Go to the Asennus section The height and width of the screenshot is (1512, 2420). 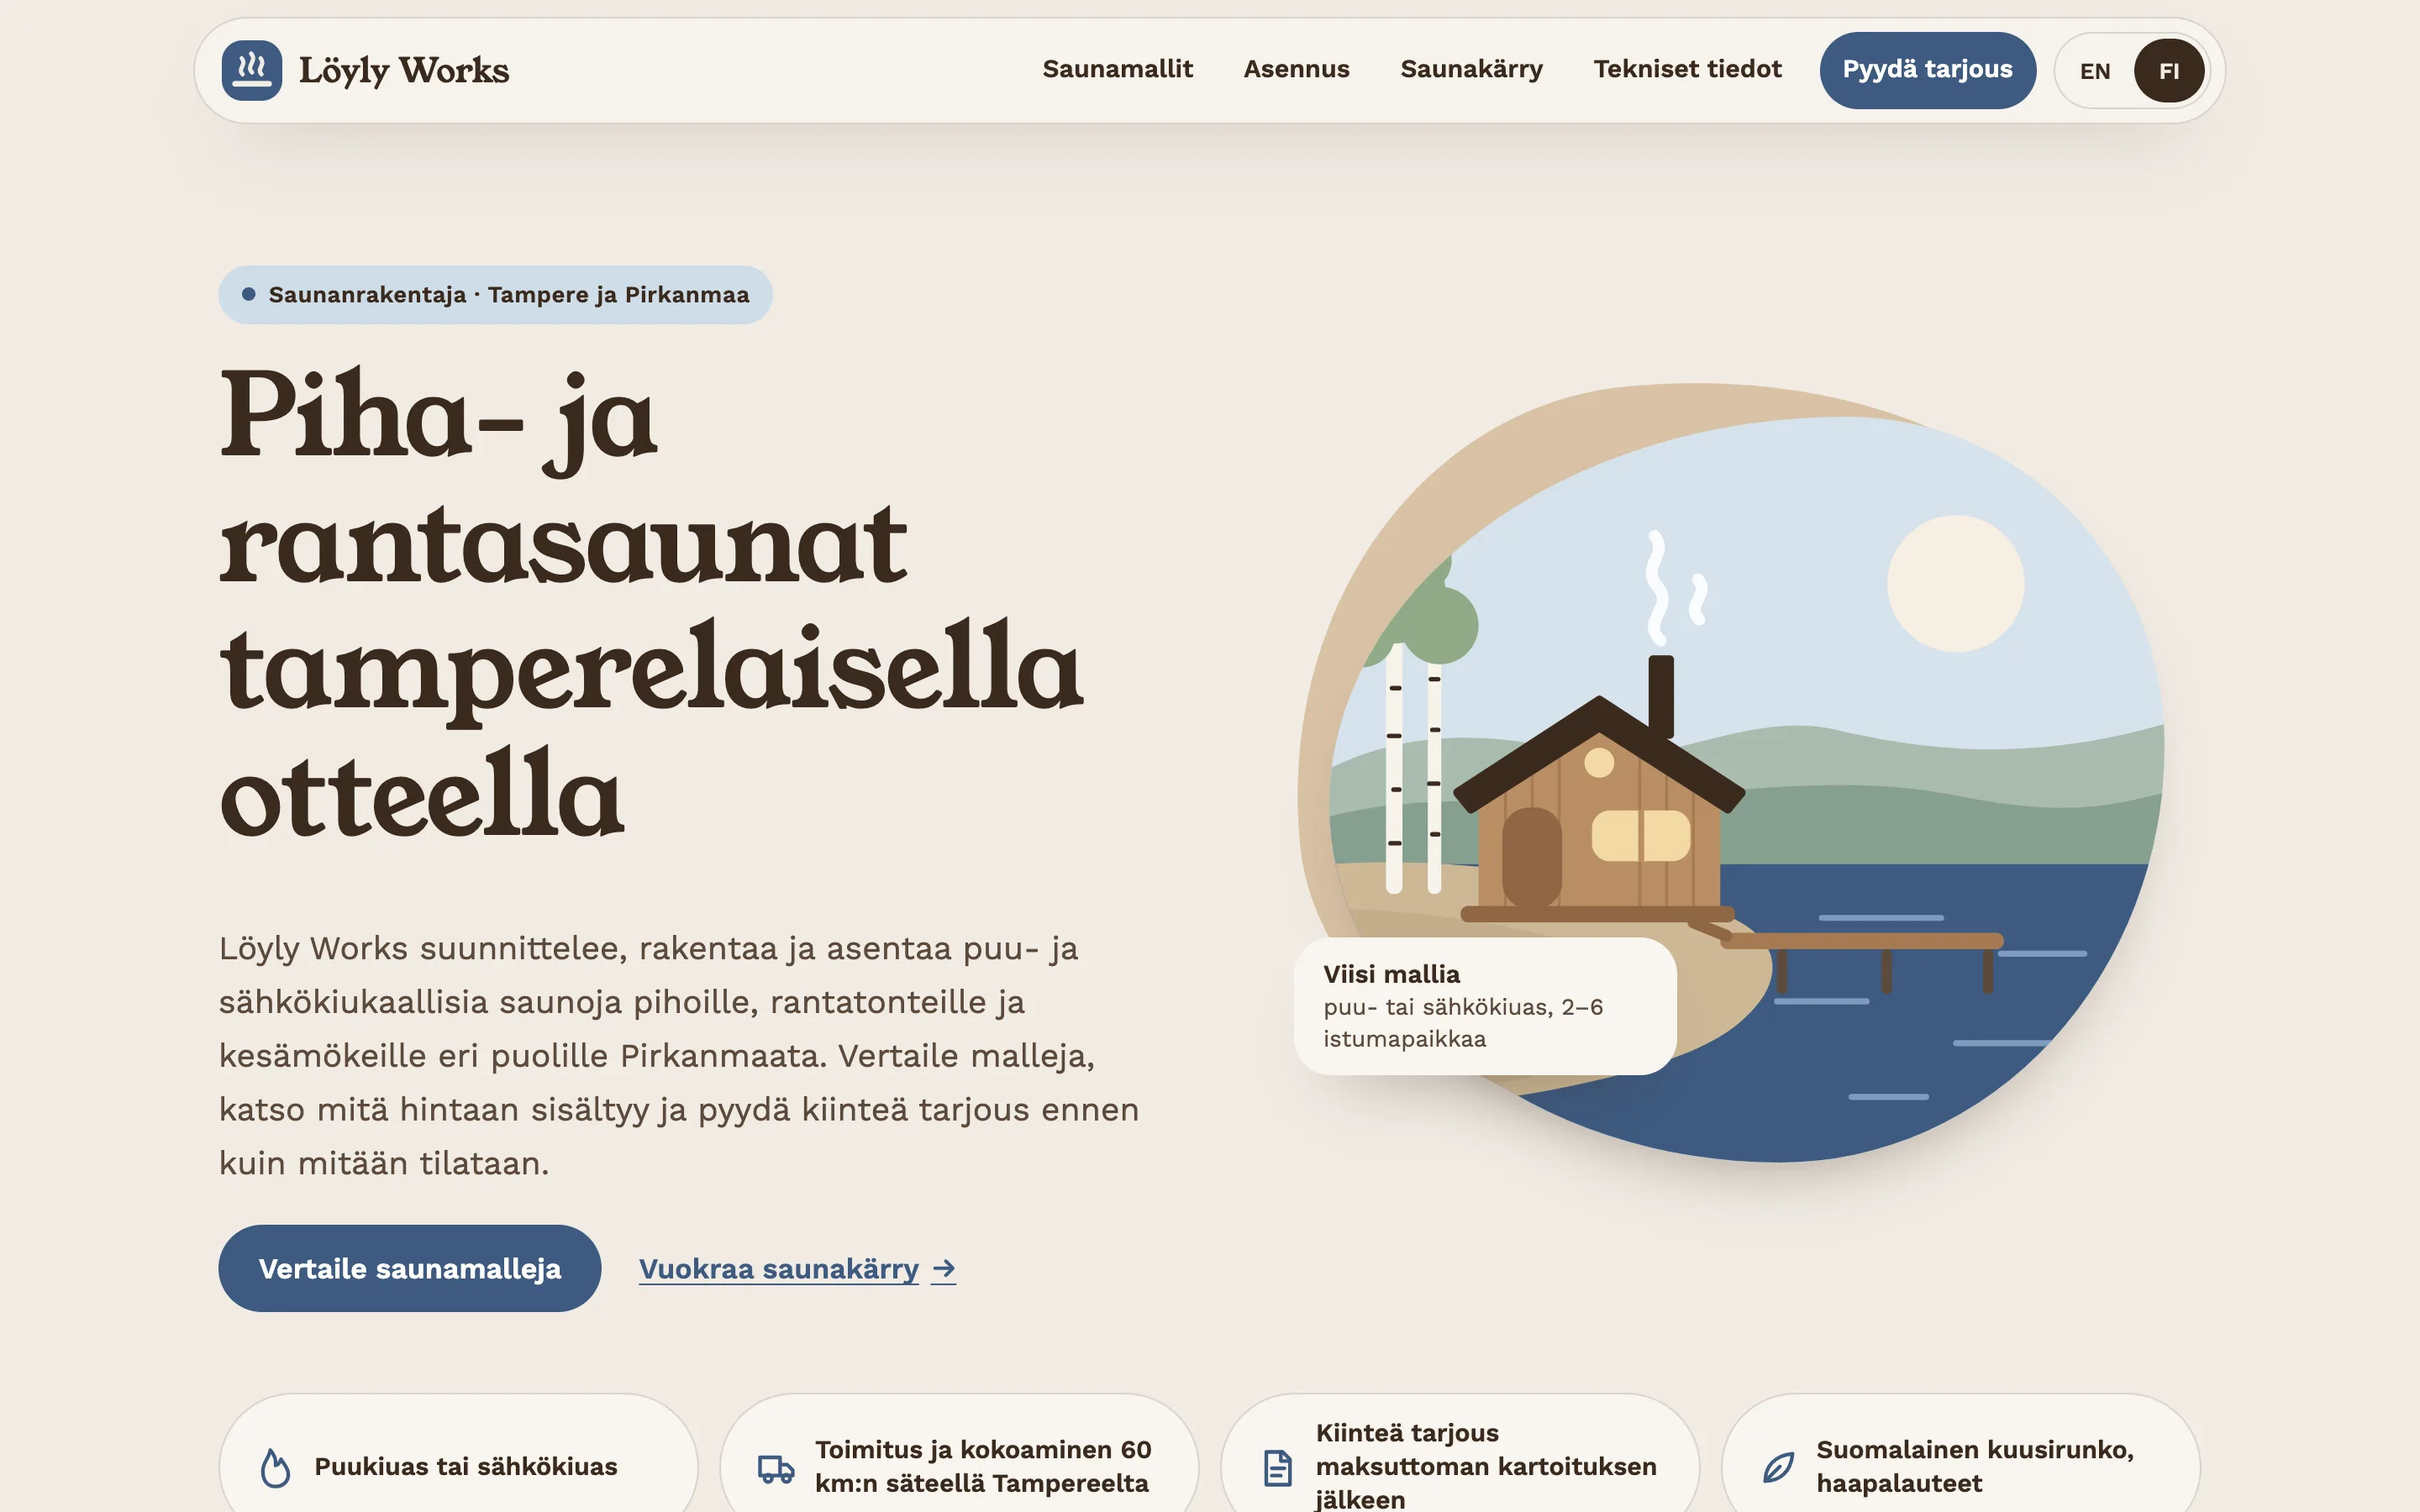[1296, 69]
